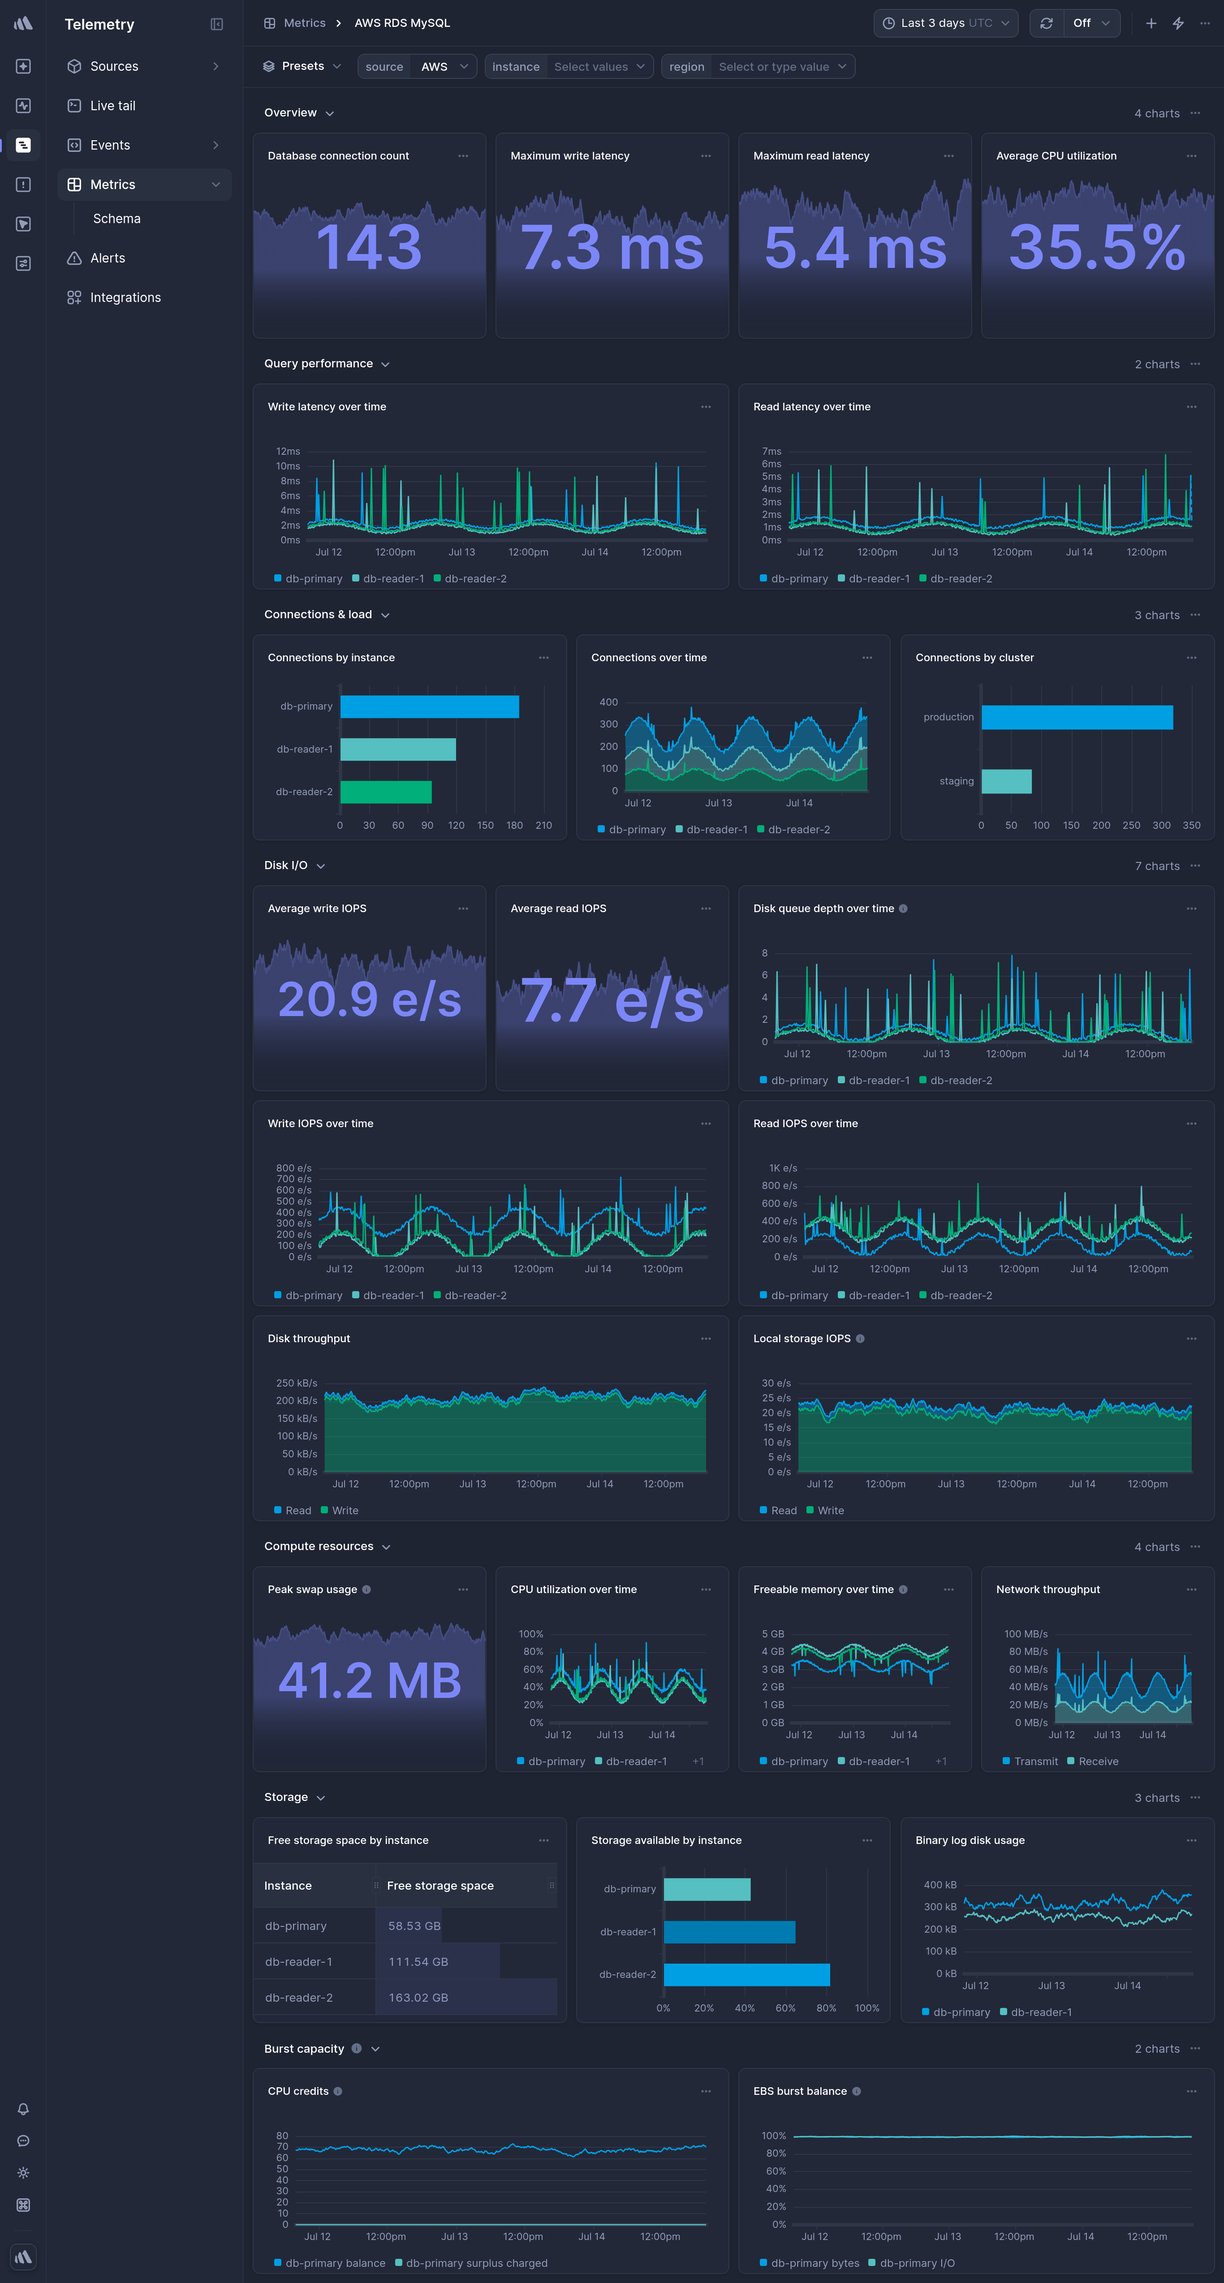Toggle db-primary surplus charged legend item
The image size is (1224, 2283).
click(x=471, y=2264)
